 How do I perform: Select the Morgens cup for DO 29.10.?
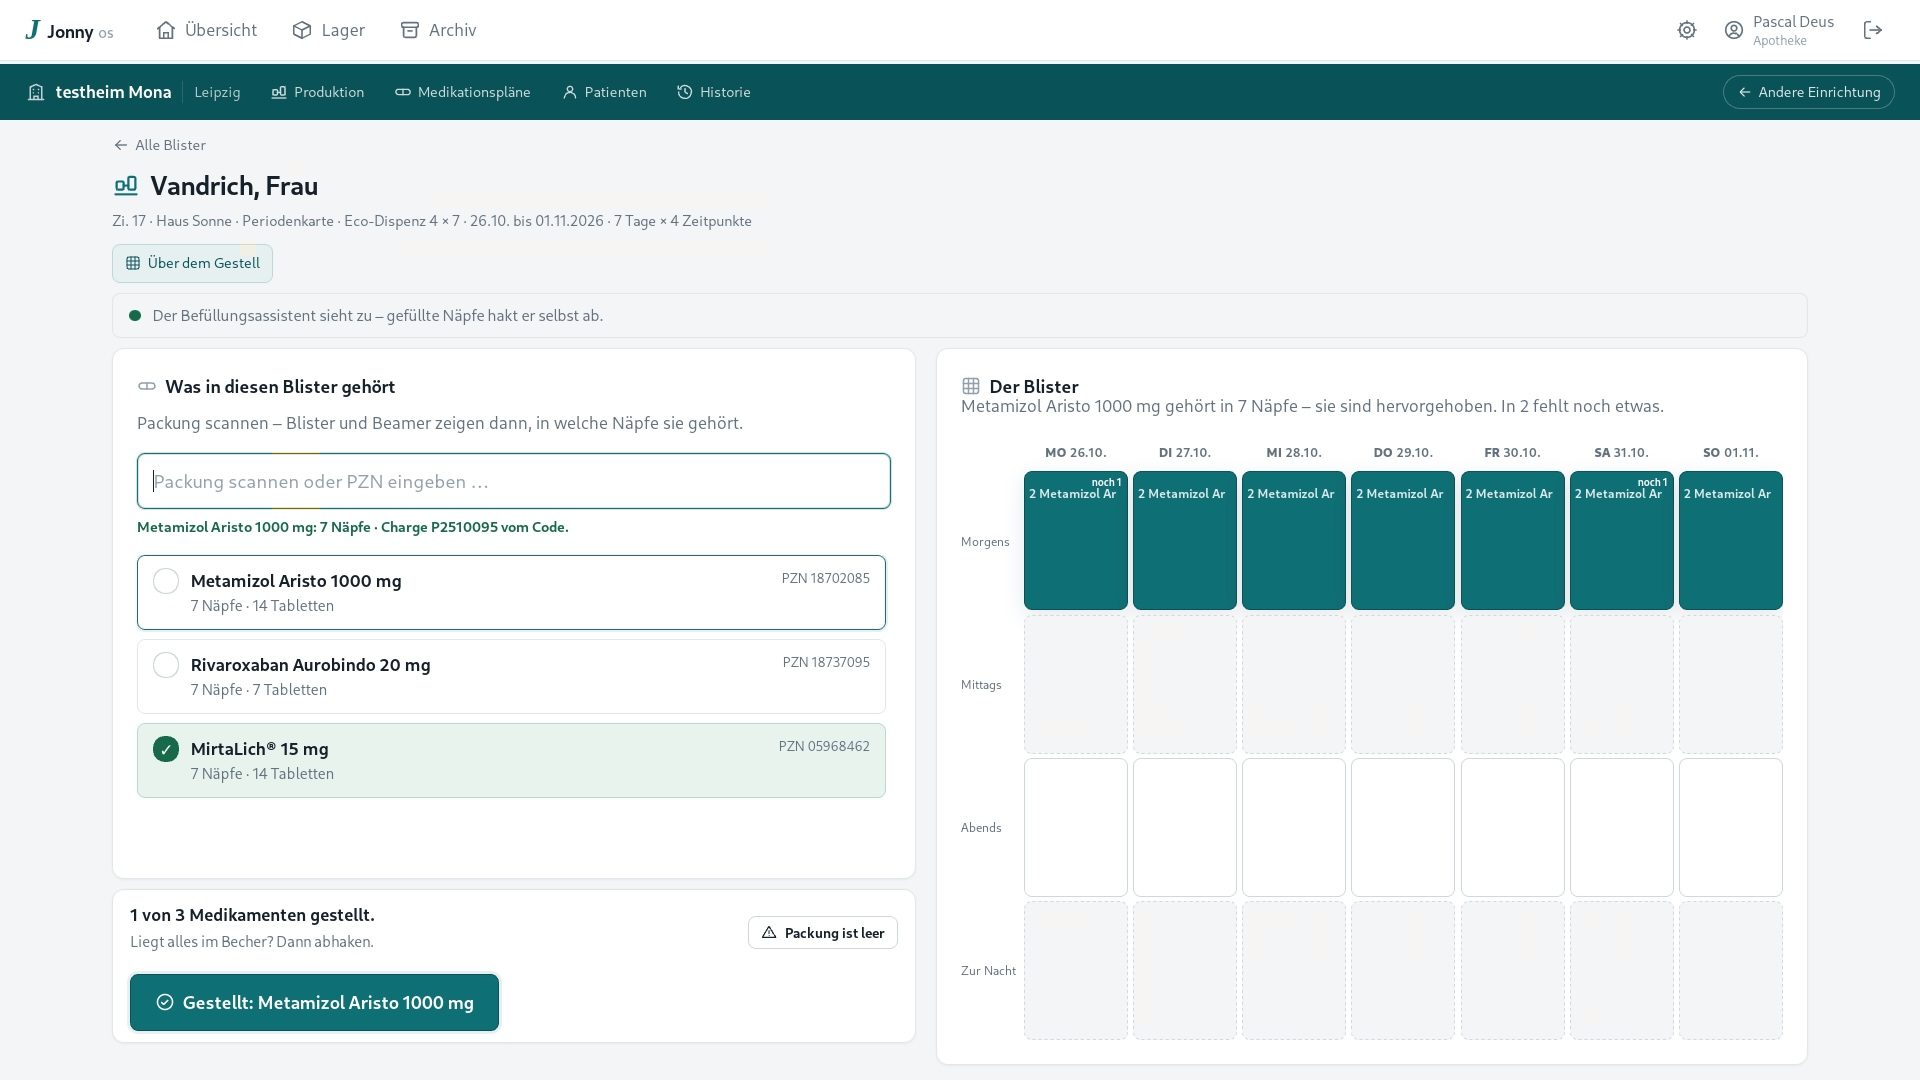[1403, 540]
